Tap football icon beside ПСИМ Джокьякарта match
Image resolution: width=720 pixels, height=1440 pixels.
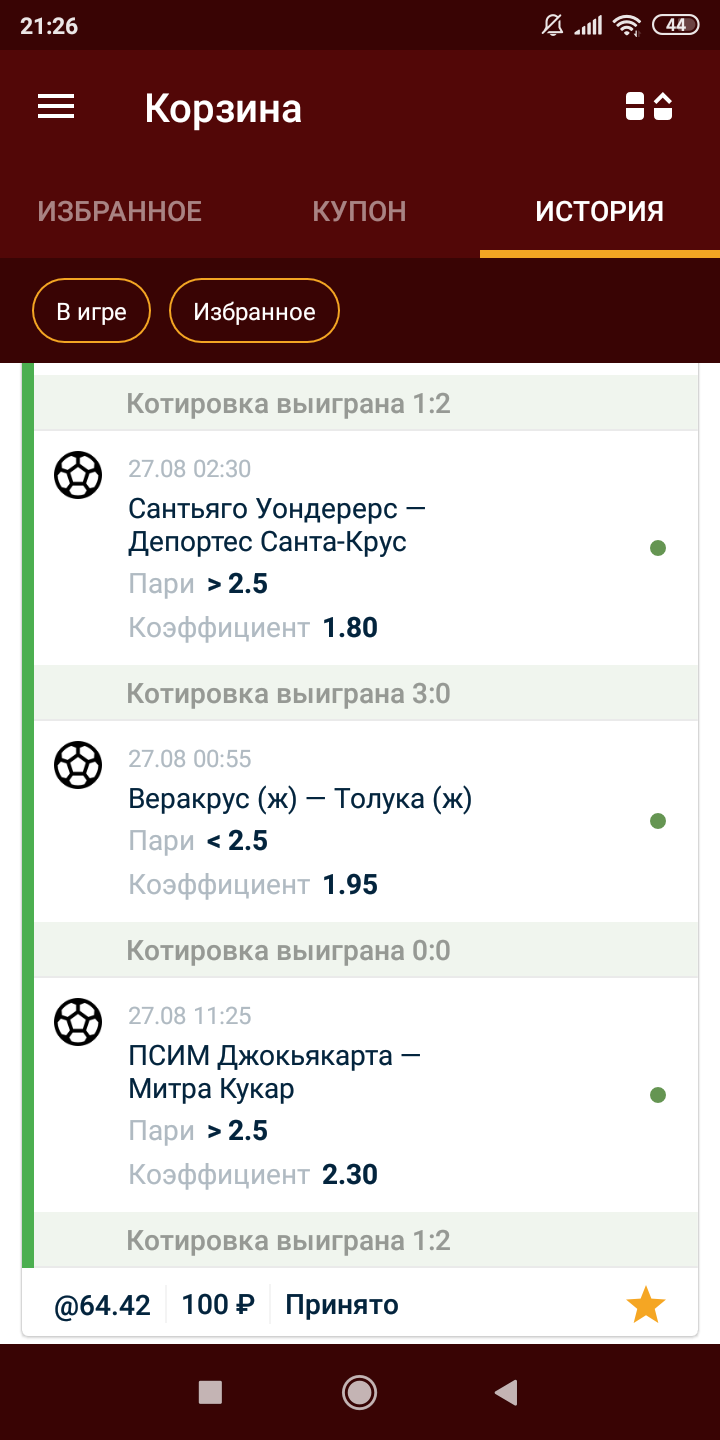point(78,1022)
